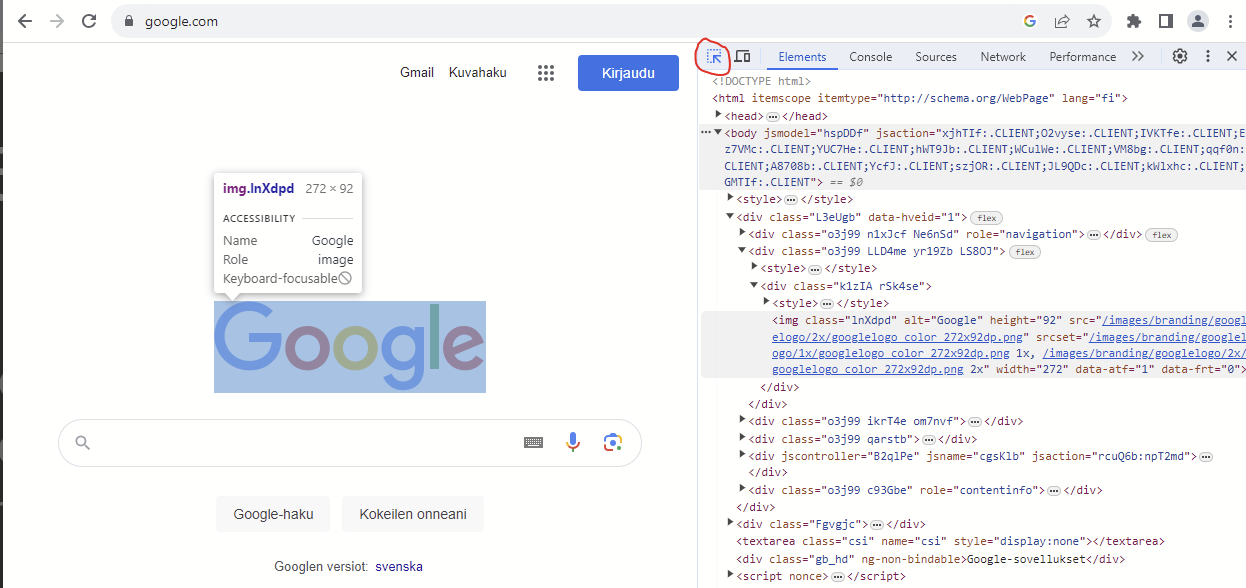
Task: Collapse the div o3j99 LLD4me node
Action: tap(742, 250)
